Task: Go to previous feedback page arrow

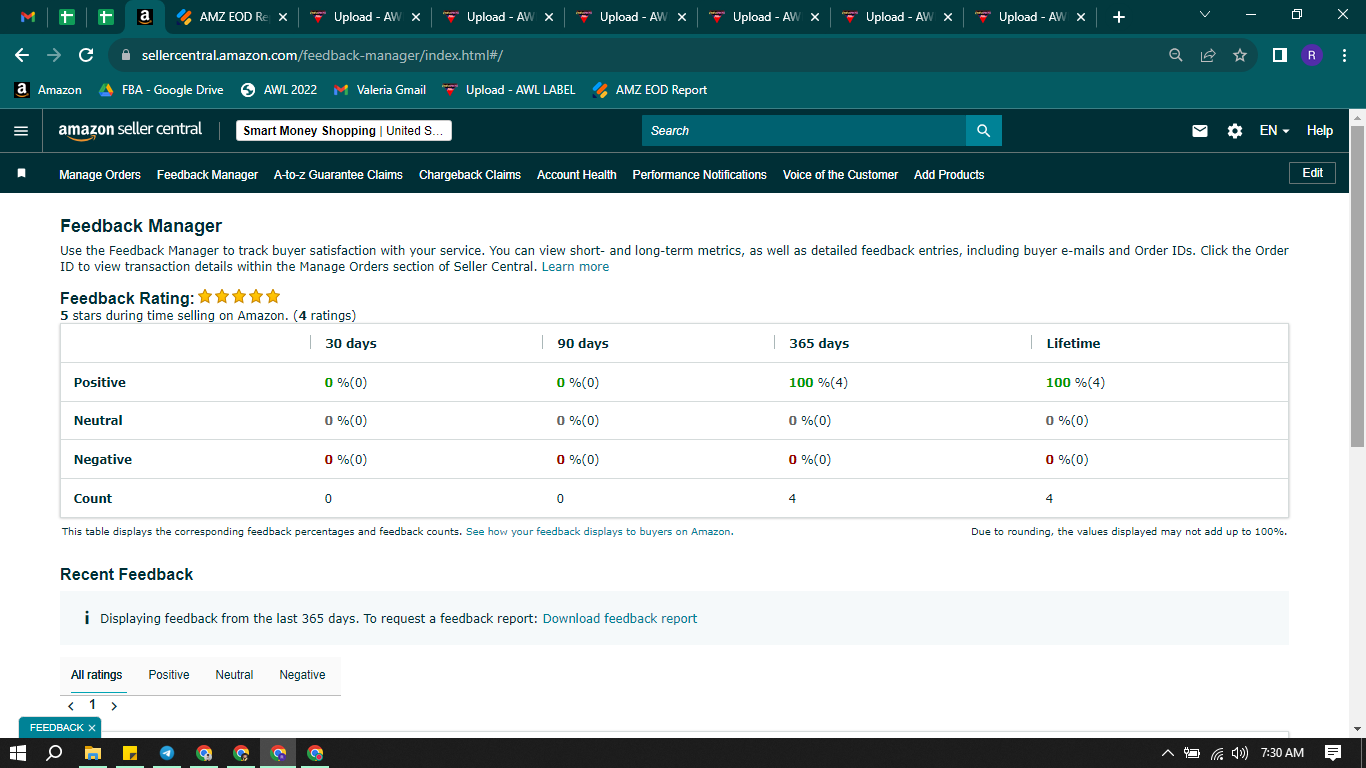Action: (71, 706)
